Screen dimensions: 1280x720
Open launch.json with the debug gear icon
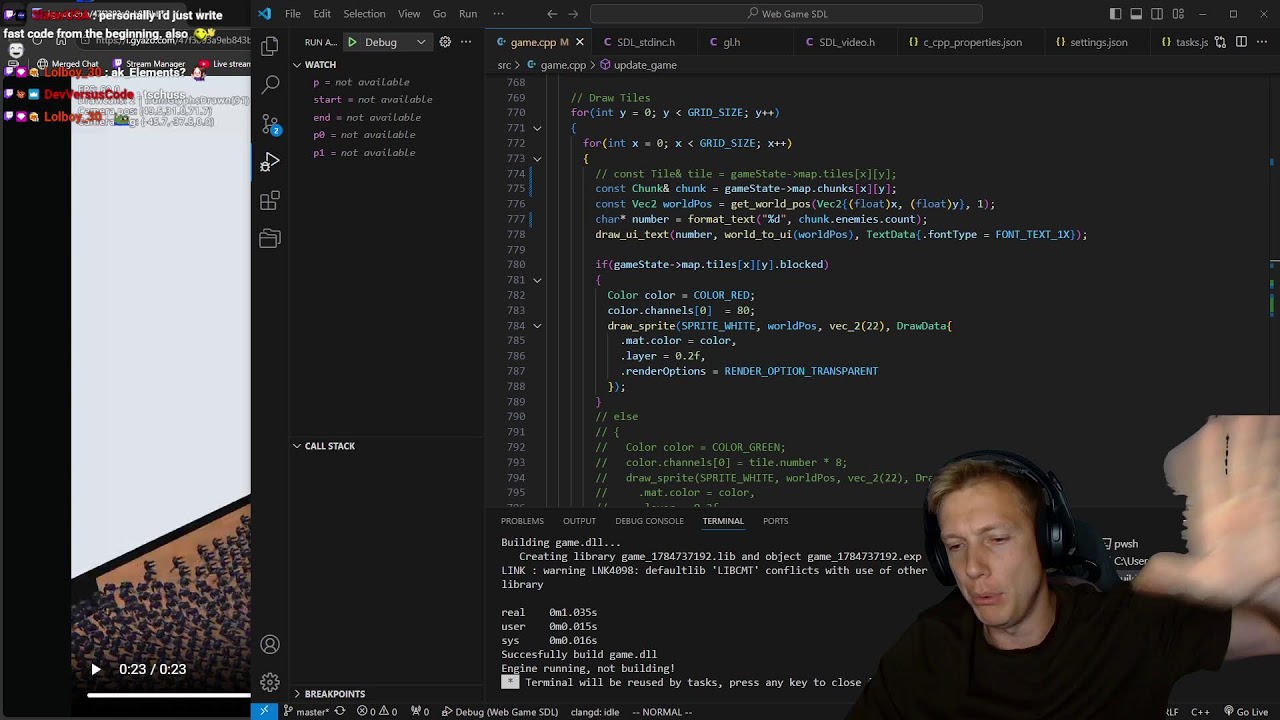click(445, 42)
